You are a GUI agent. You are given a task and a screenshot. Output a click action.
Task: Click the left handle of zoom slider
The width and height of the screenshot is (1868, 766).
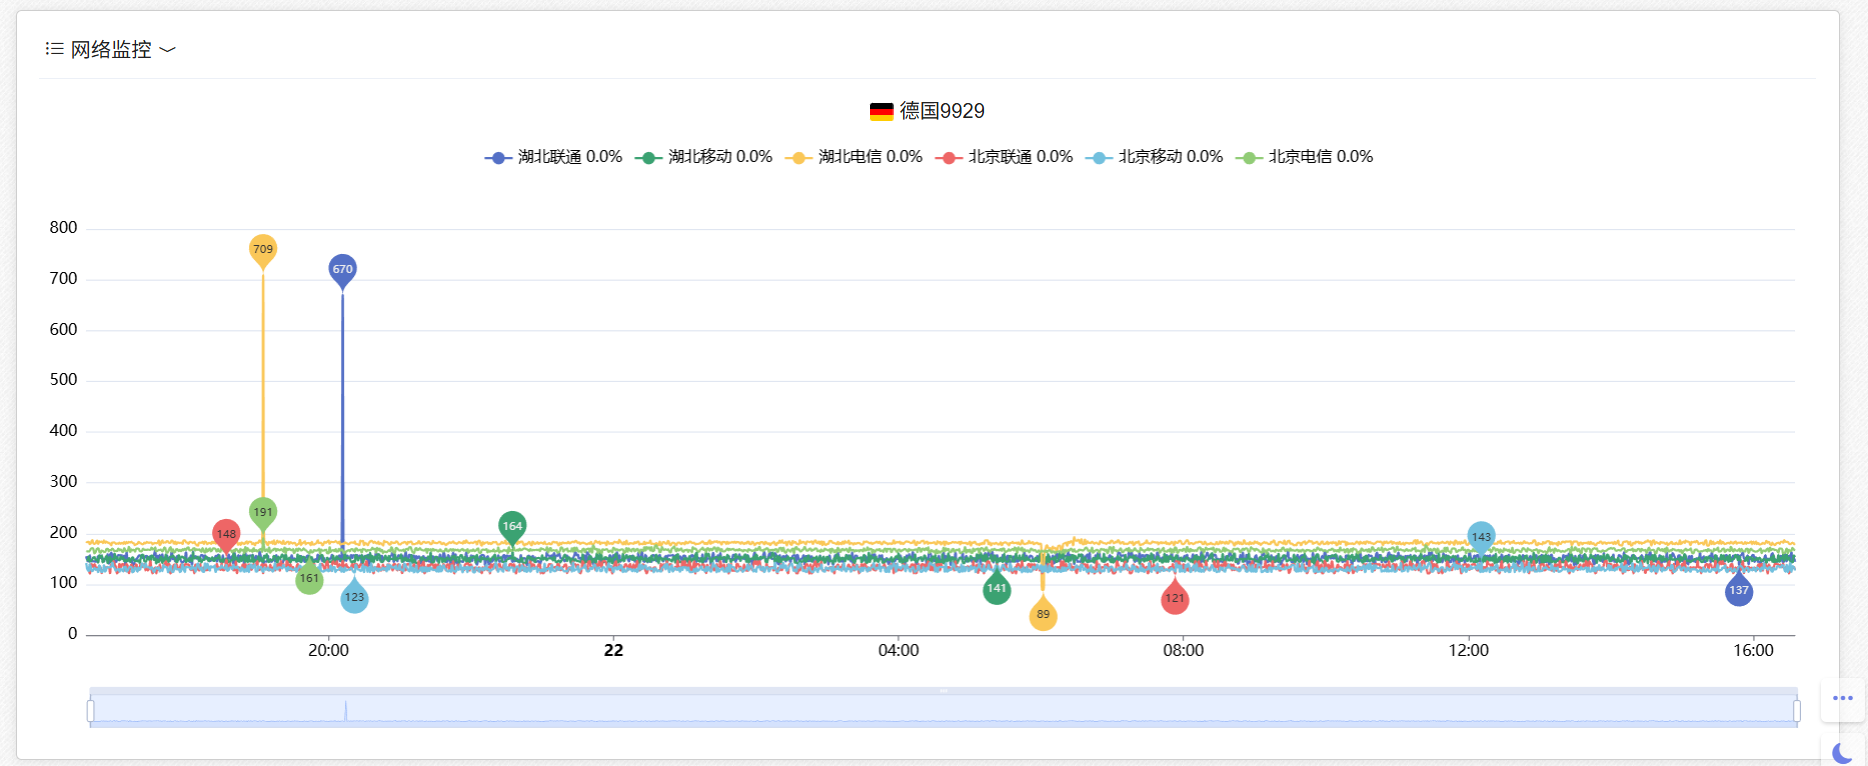coord(91,710)
